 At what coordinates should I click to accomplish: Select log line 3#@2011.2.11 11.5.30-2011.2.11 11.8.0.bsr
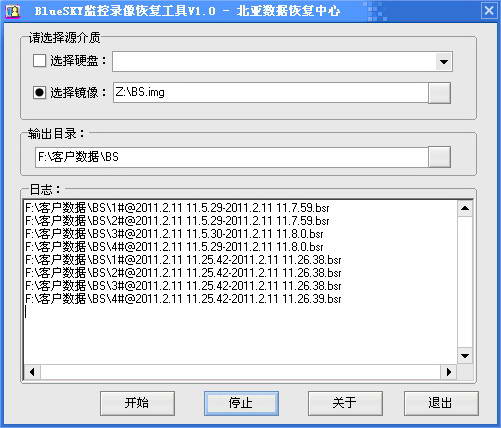(174, 234)
